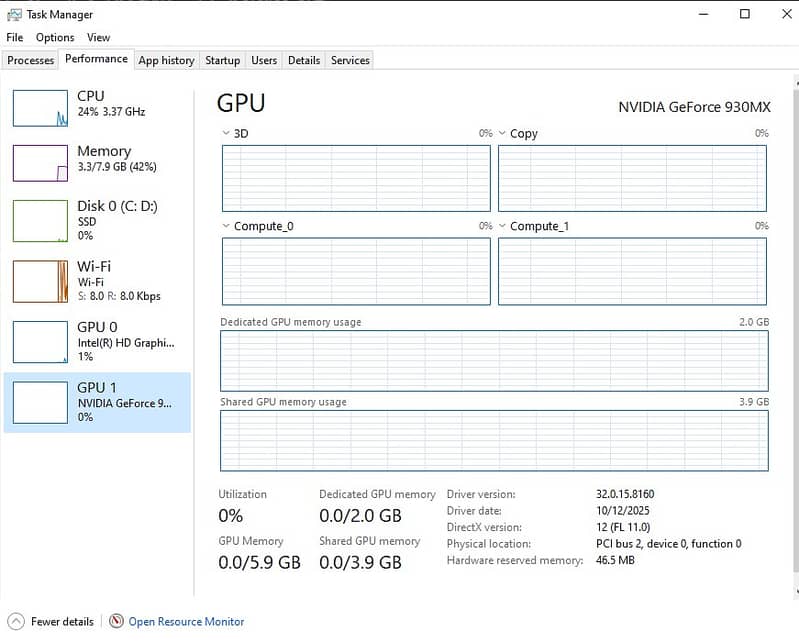The image size is (799, 642).
Task: Select the Wi-Fi throughput mini graph
Action: click(40, 282)
